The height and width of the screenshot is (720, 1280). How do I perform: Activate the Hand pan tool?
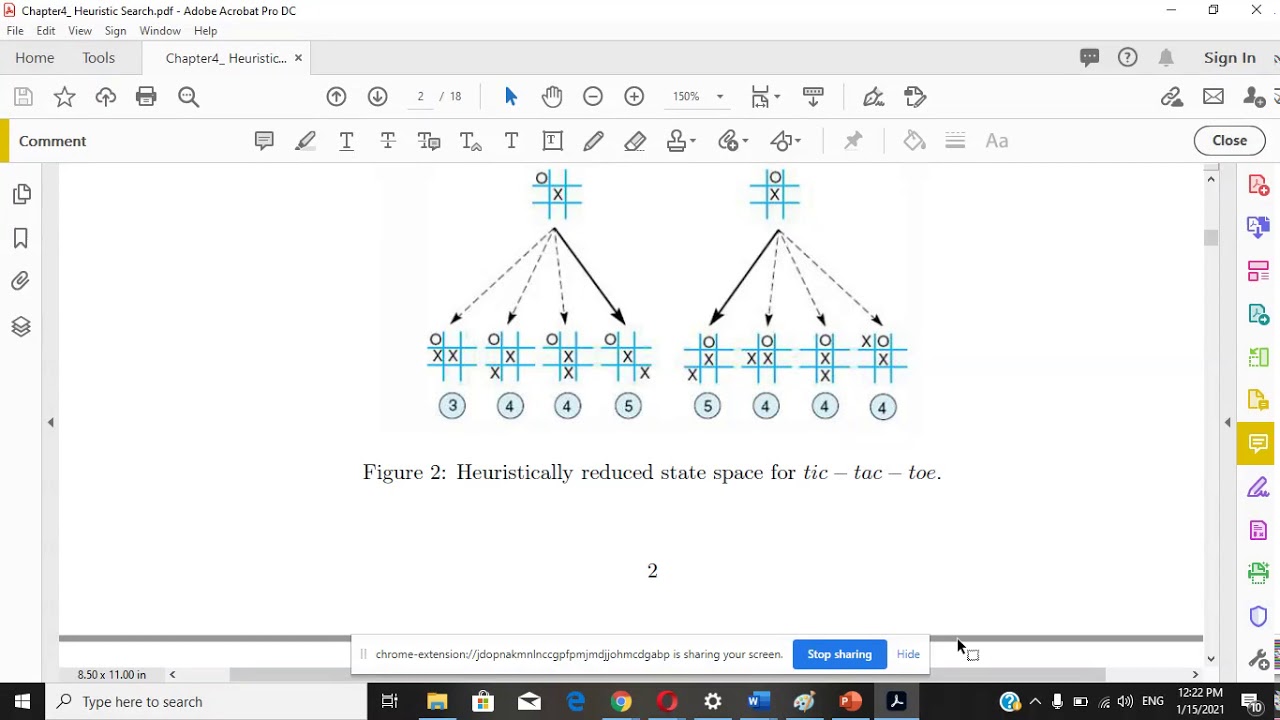[552, 97]
